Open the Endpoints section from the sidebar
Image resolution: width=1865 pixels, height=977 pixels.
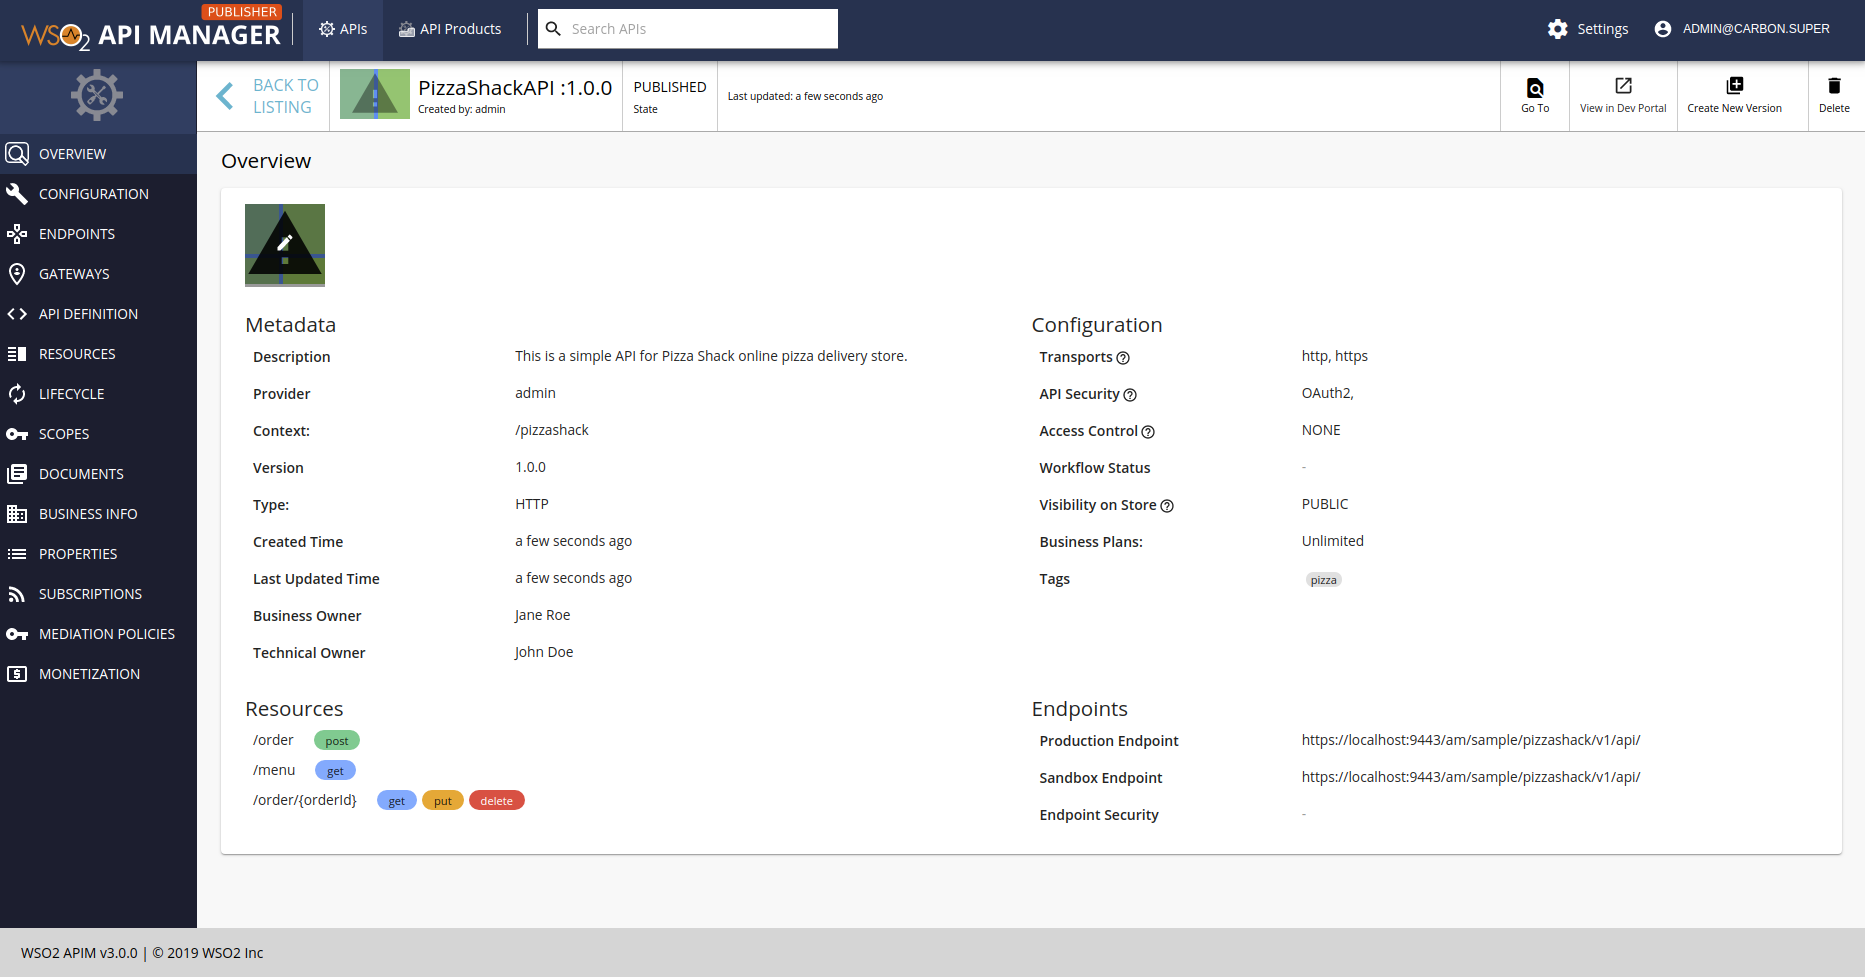pos(17,233)
